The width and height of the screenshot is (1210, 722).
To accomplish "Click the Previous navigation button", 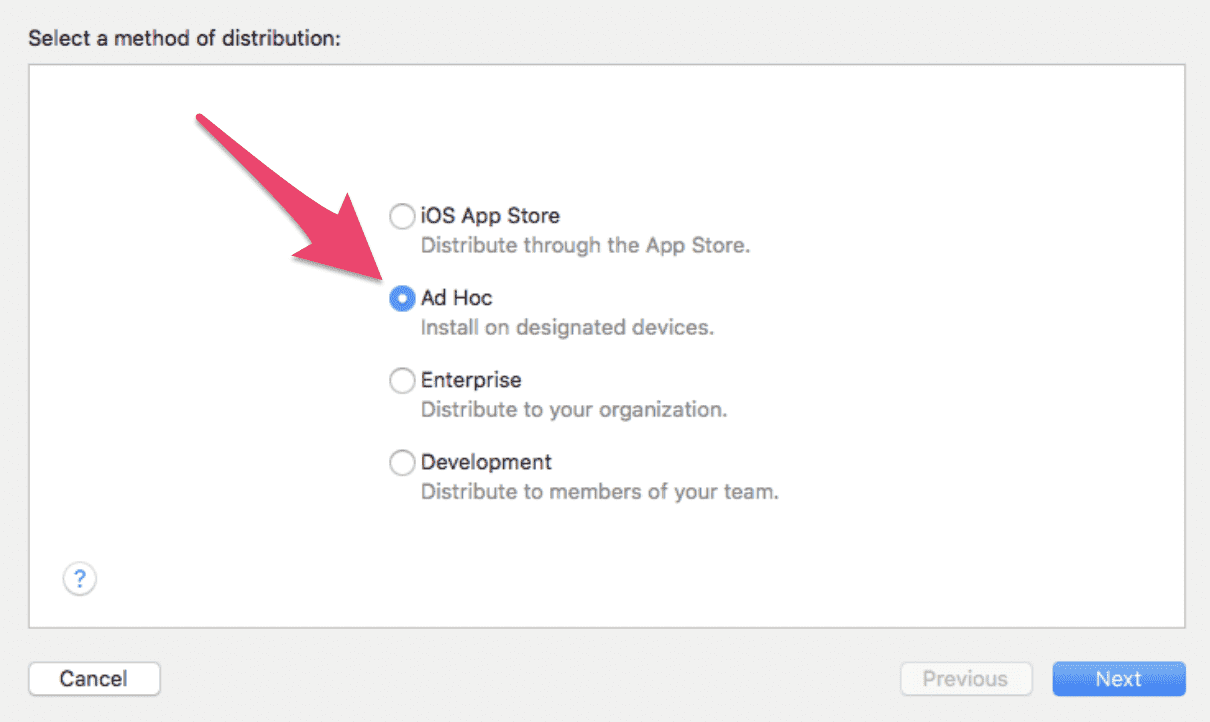I will (965, 678).
